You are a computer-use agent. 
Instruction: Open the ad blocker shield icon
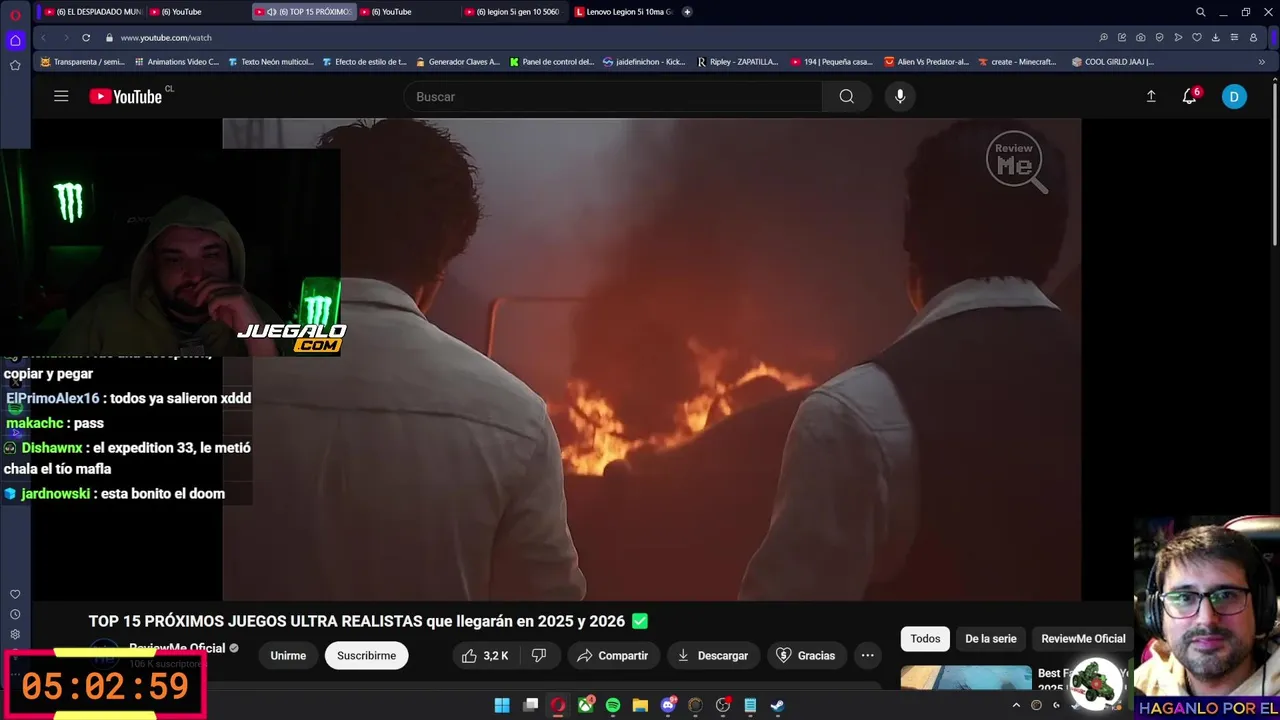[x=1159, y=37]
